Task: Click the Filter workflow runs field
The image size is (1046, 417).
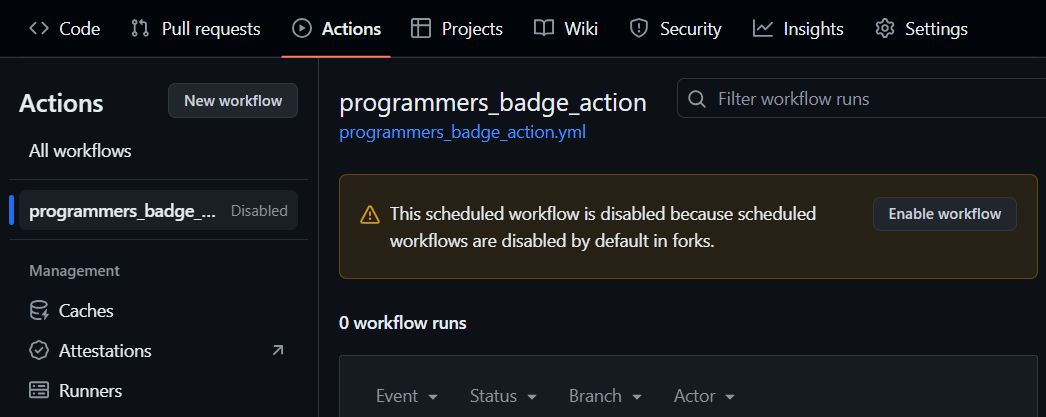Action: [861, 99]
